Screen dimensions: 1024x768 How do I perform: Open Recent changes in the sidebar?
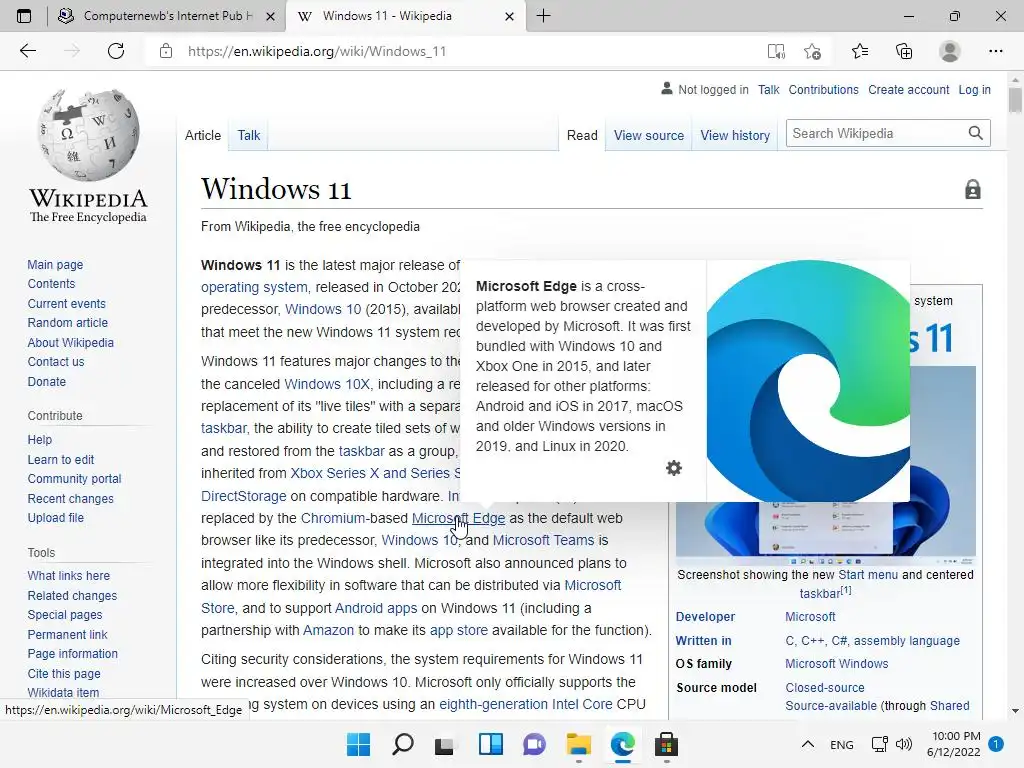(71, 498)
